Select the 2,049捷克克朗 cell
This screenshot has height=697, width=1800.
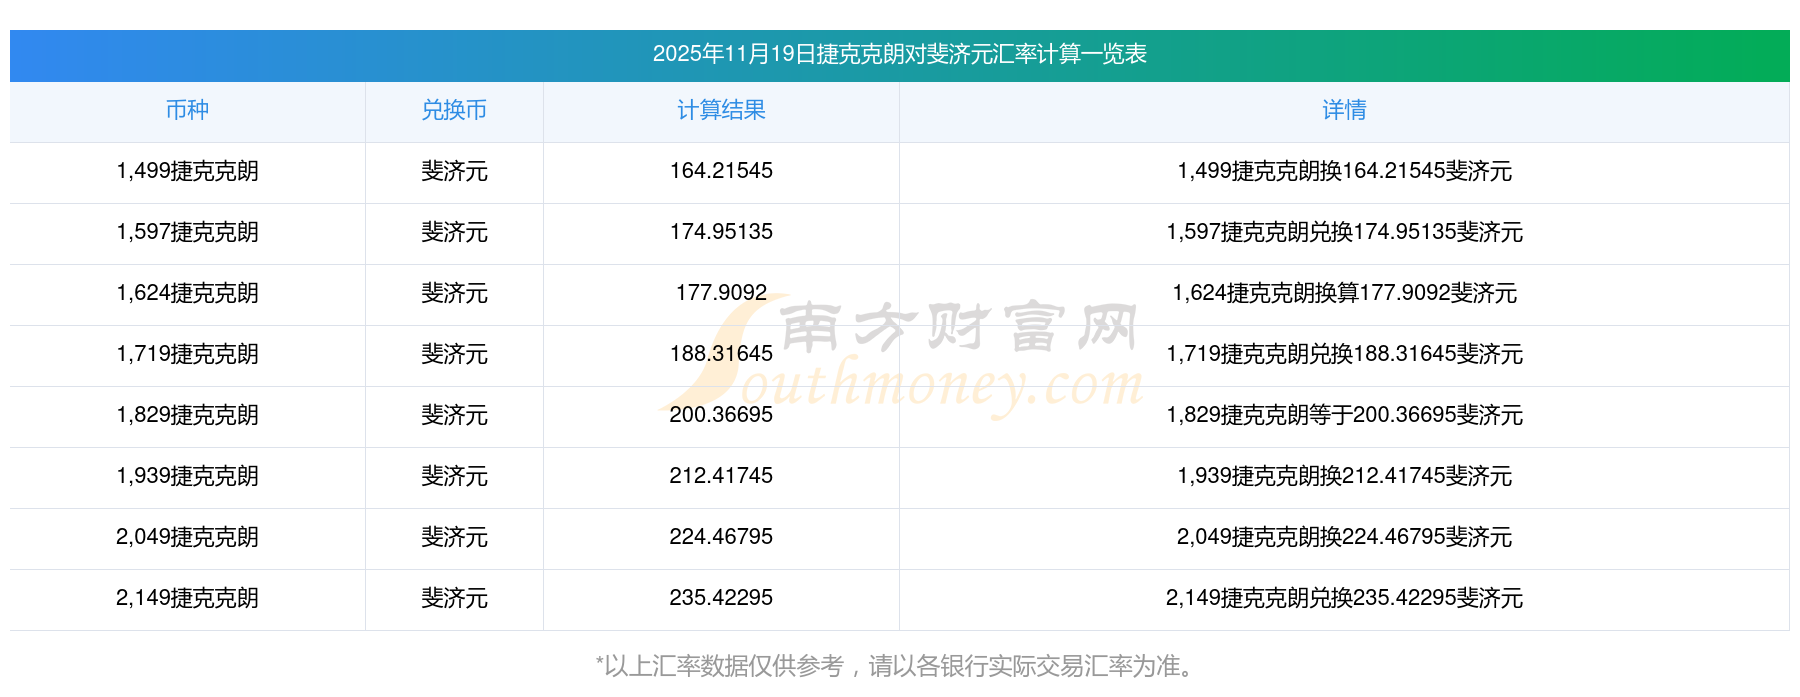(187, 537)
